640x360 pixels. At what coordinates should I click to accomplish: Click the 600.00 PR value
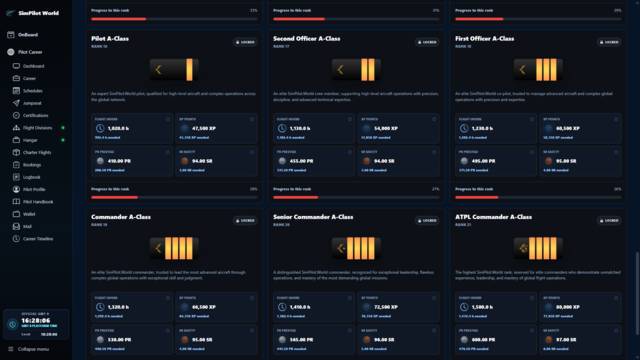483,340
